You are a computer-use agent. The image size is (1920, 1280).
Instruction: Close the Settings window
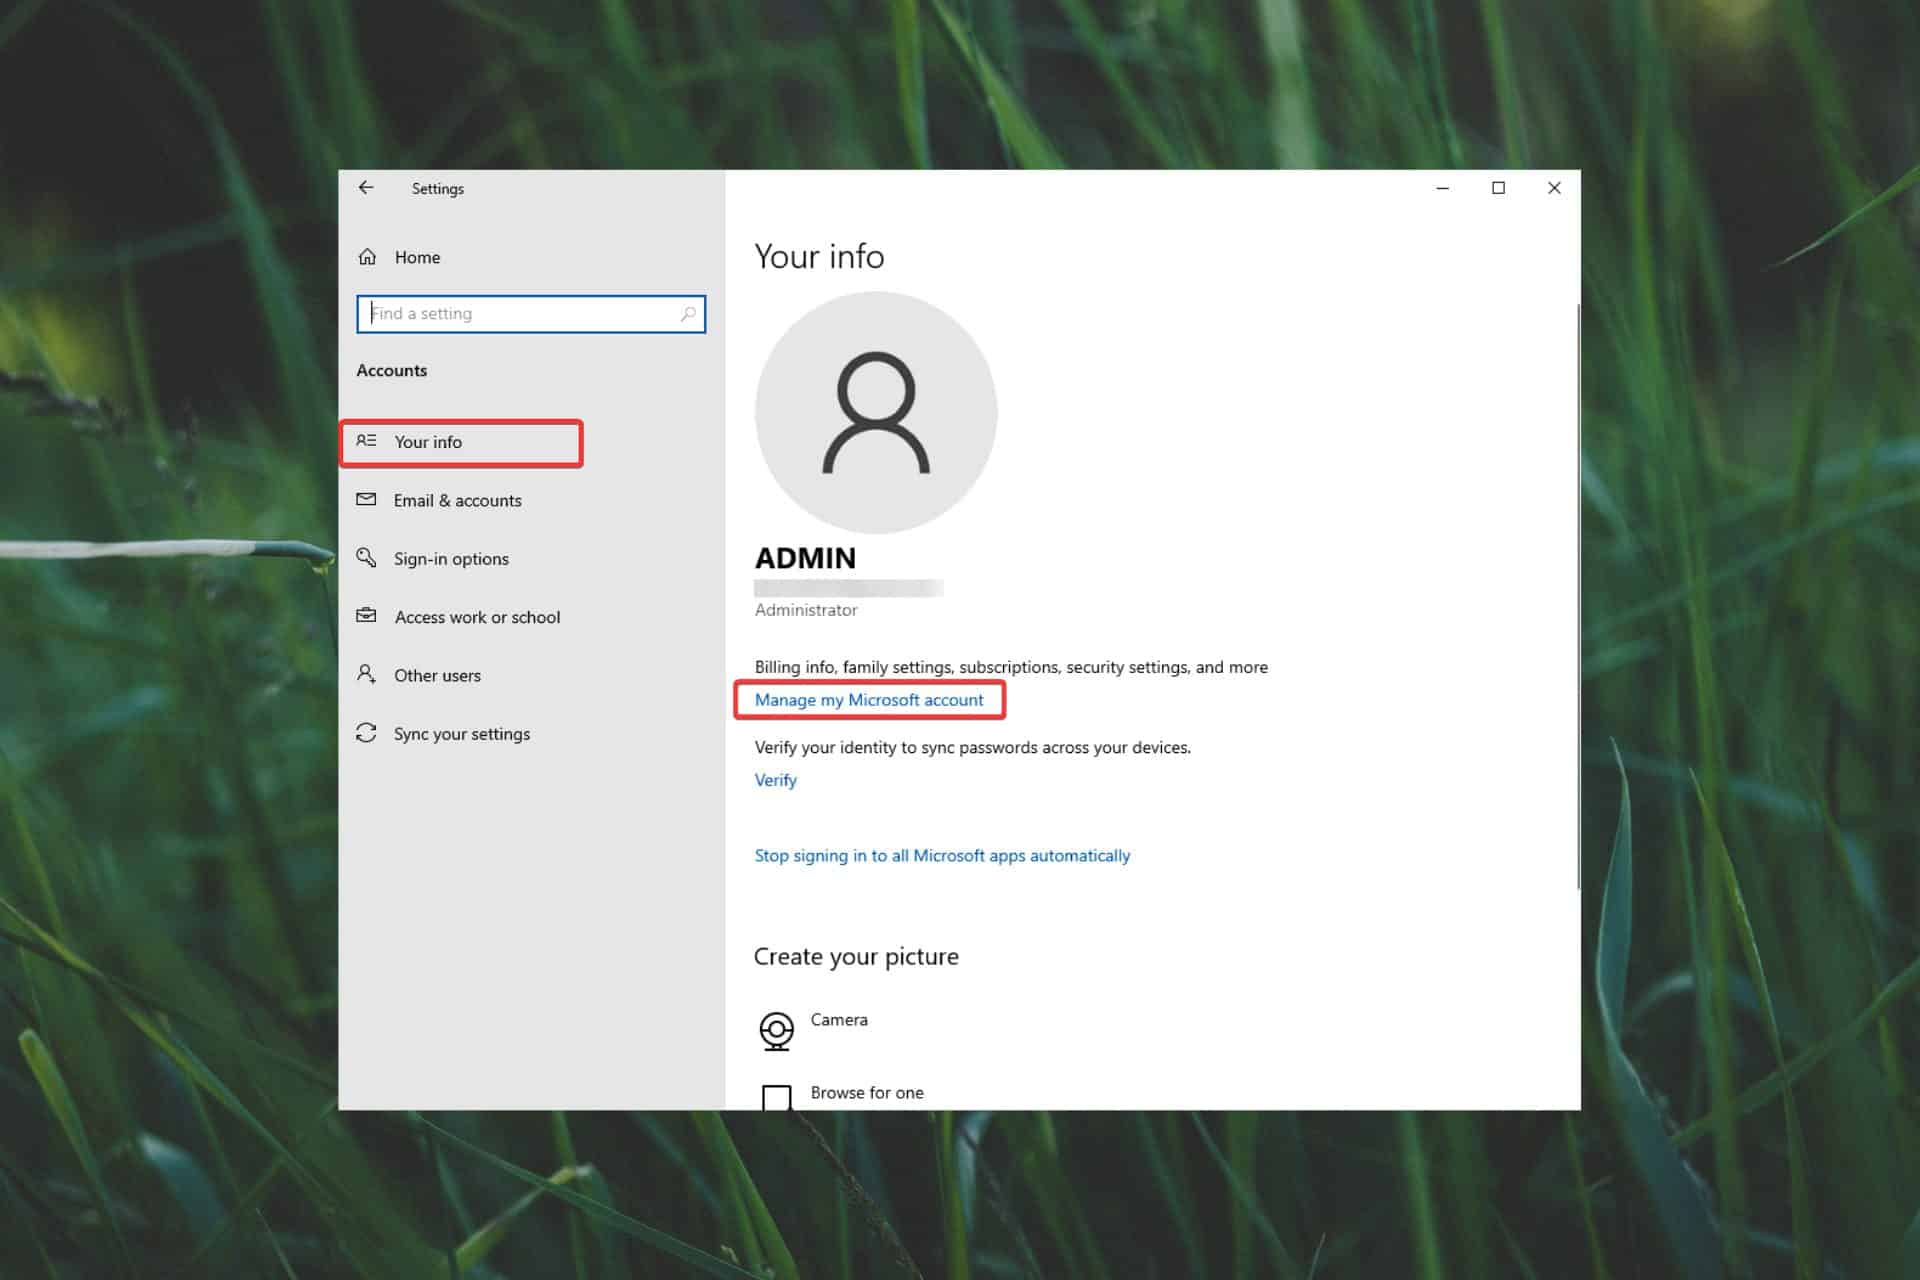1554,188
